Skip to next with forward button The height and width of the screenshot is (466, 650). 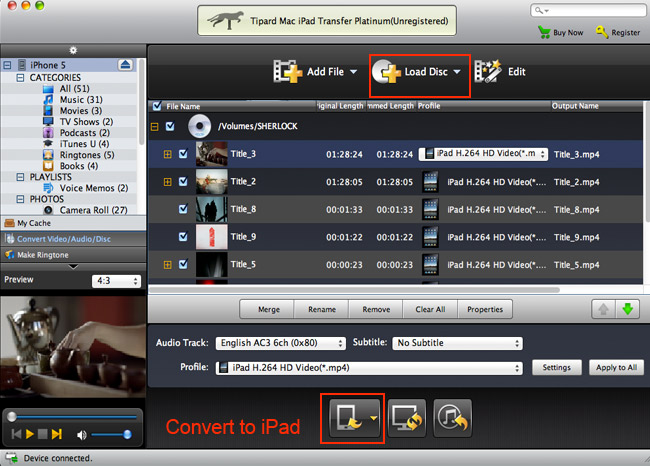[57, 434]
